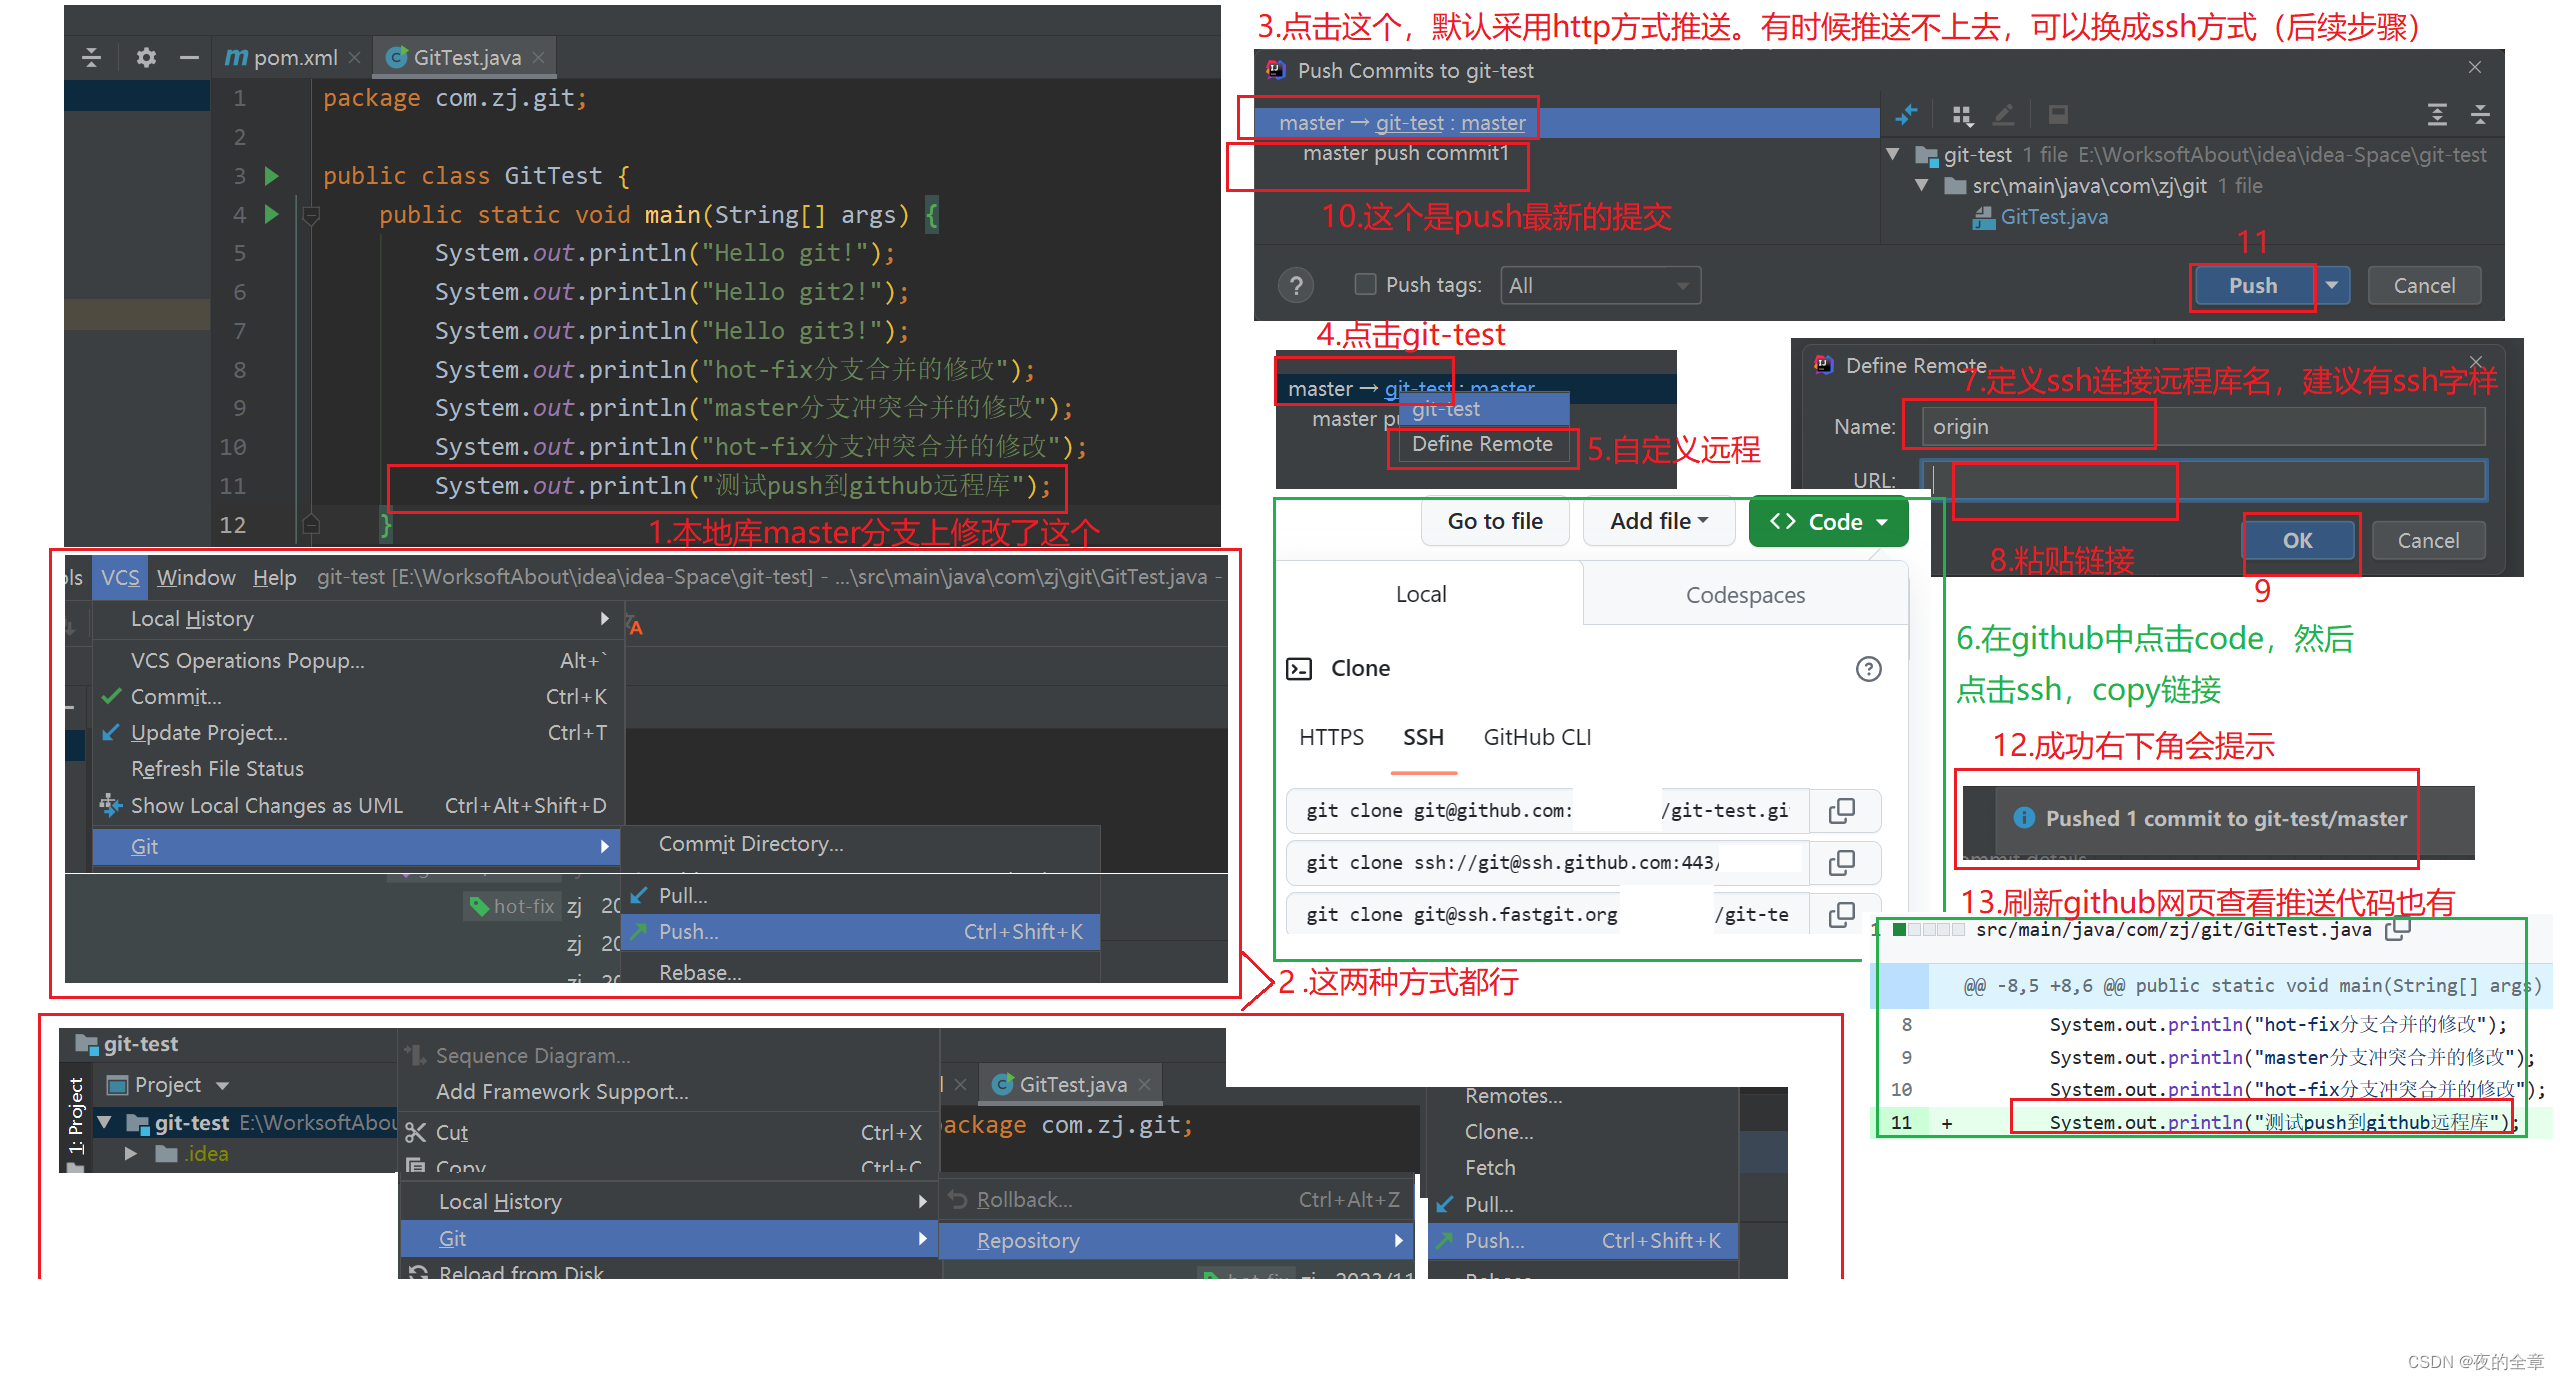The width and height of the screenshot is (2560, 1380).
Task: Run main method from gutter line 4
Action: (271, 214)
